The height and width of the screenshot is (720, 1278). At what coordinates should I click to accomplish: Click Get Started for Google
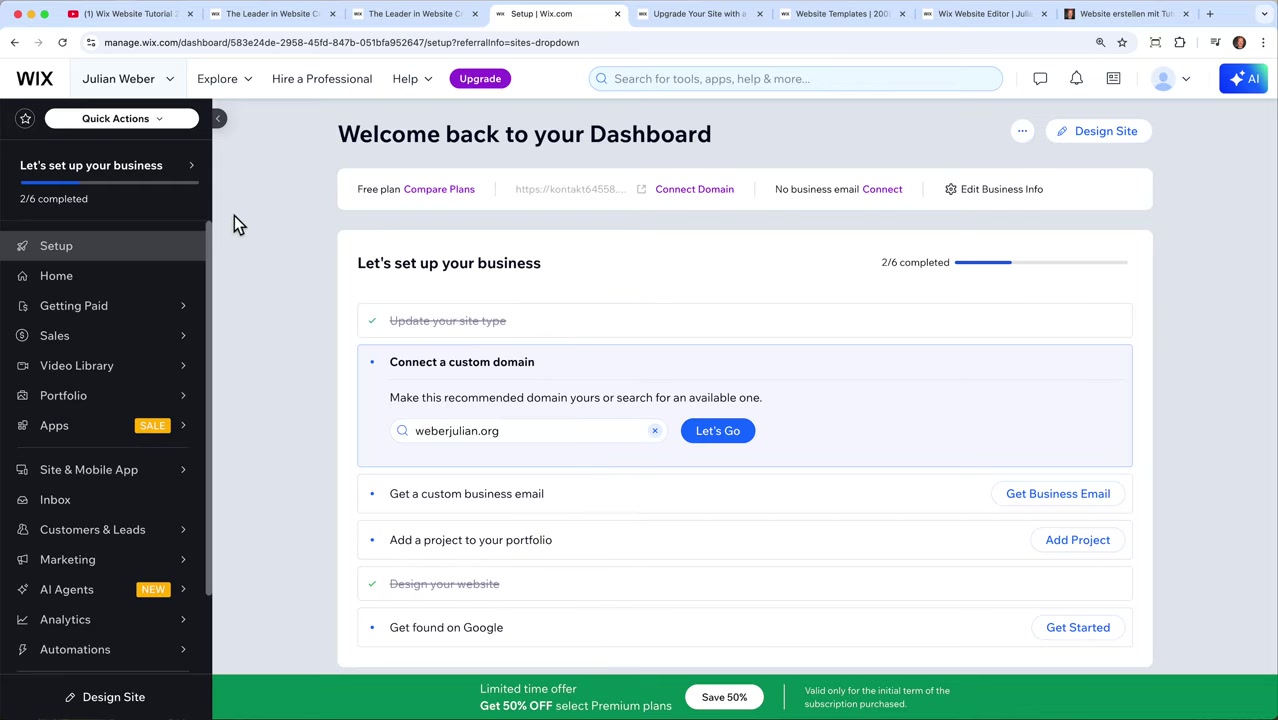click(x=1078, y=628)
